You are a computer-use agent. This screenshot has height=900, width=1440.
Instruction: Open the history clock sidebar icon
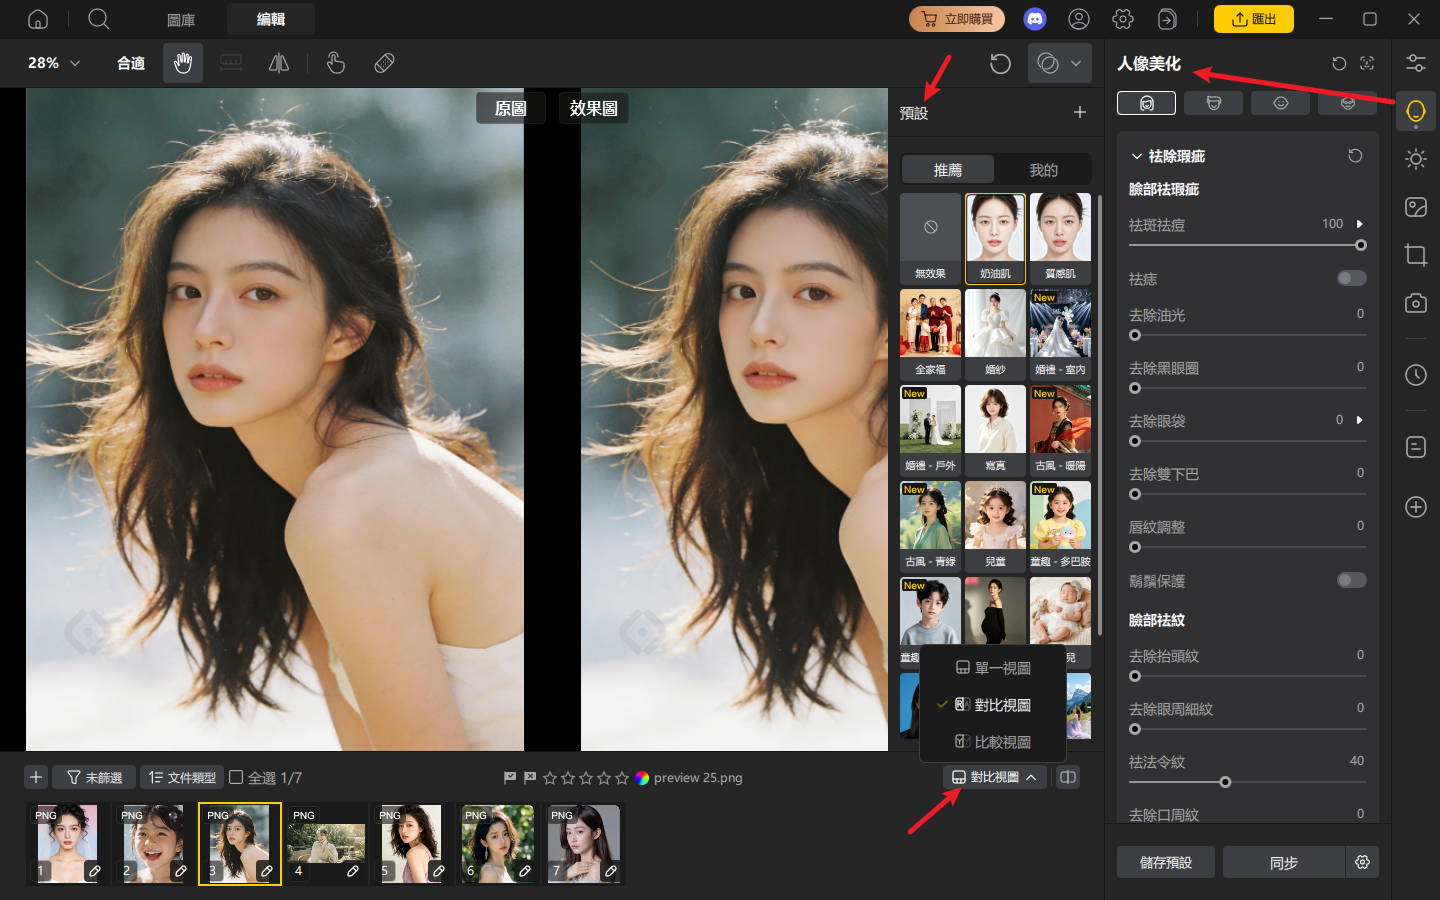click(x=1416, y=375)
